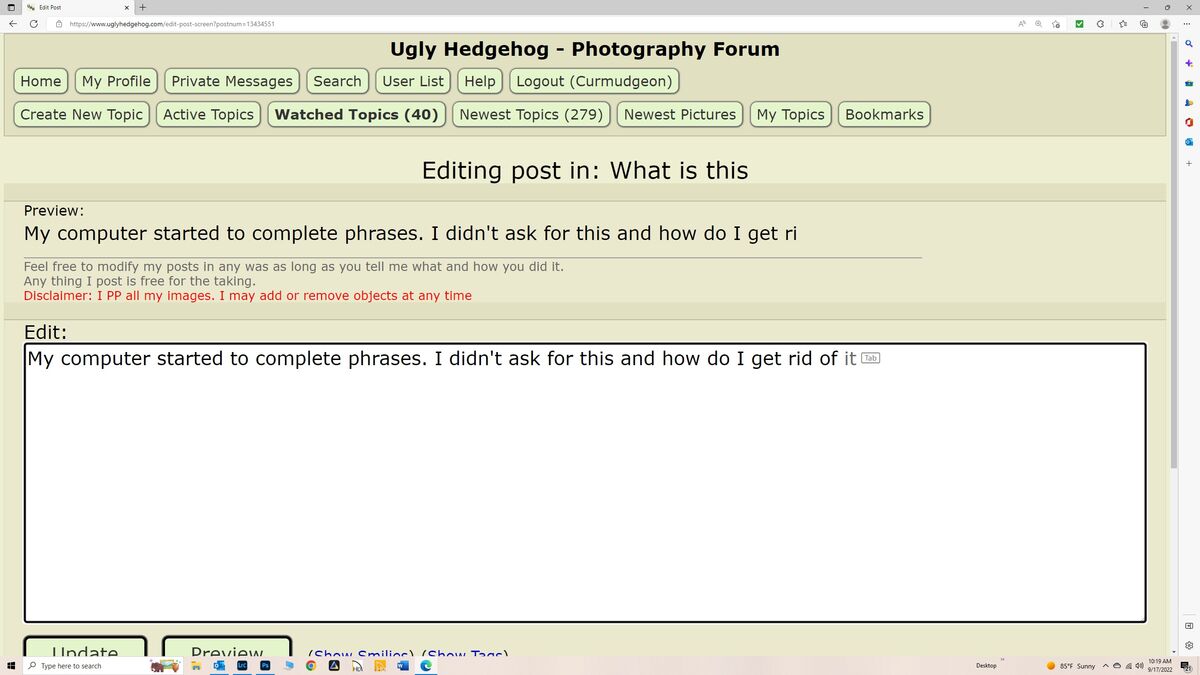This screenshot has width=1200, height=675.
Task: Open the Edge browser settings gear in sidebar
Action: [x=1189, y=645]
